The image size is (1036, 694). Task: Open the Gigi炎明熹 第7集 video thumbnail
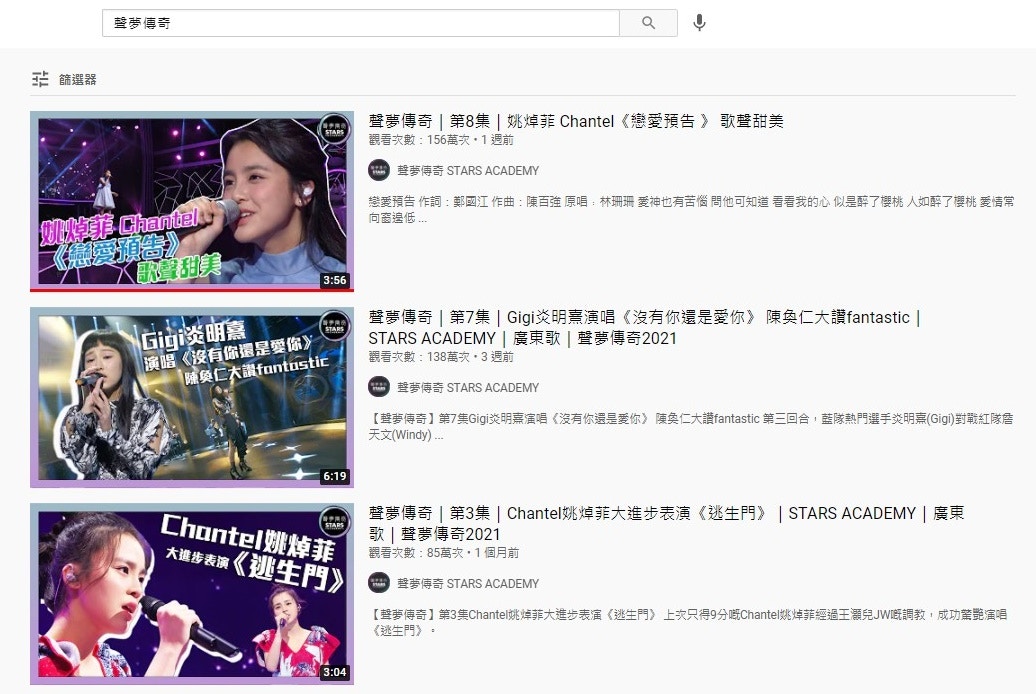click(191, 396)
